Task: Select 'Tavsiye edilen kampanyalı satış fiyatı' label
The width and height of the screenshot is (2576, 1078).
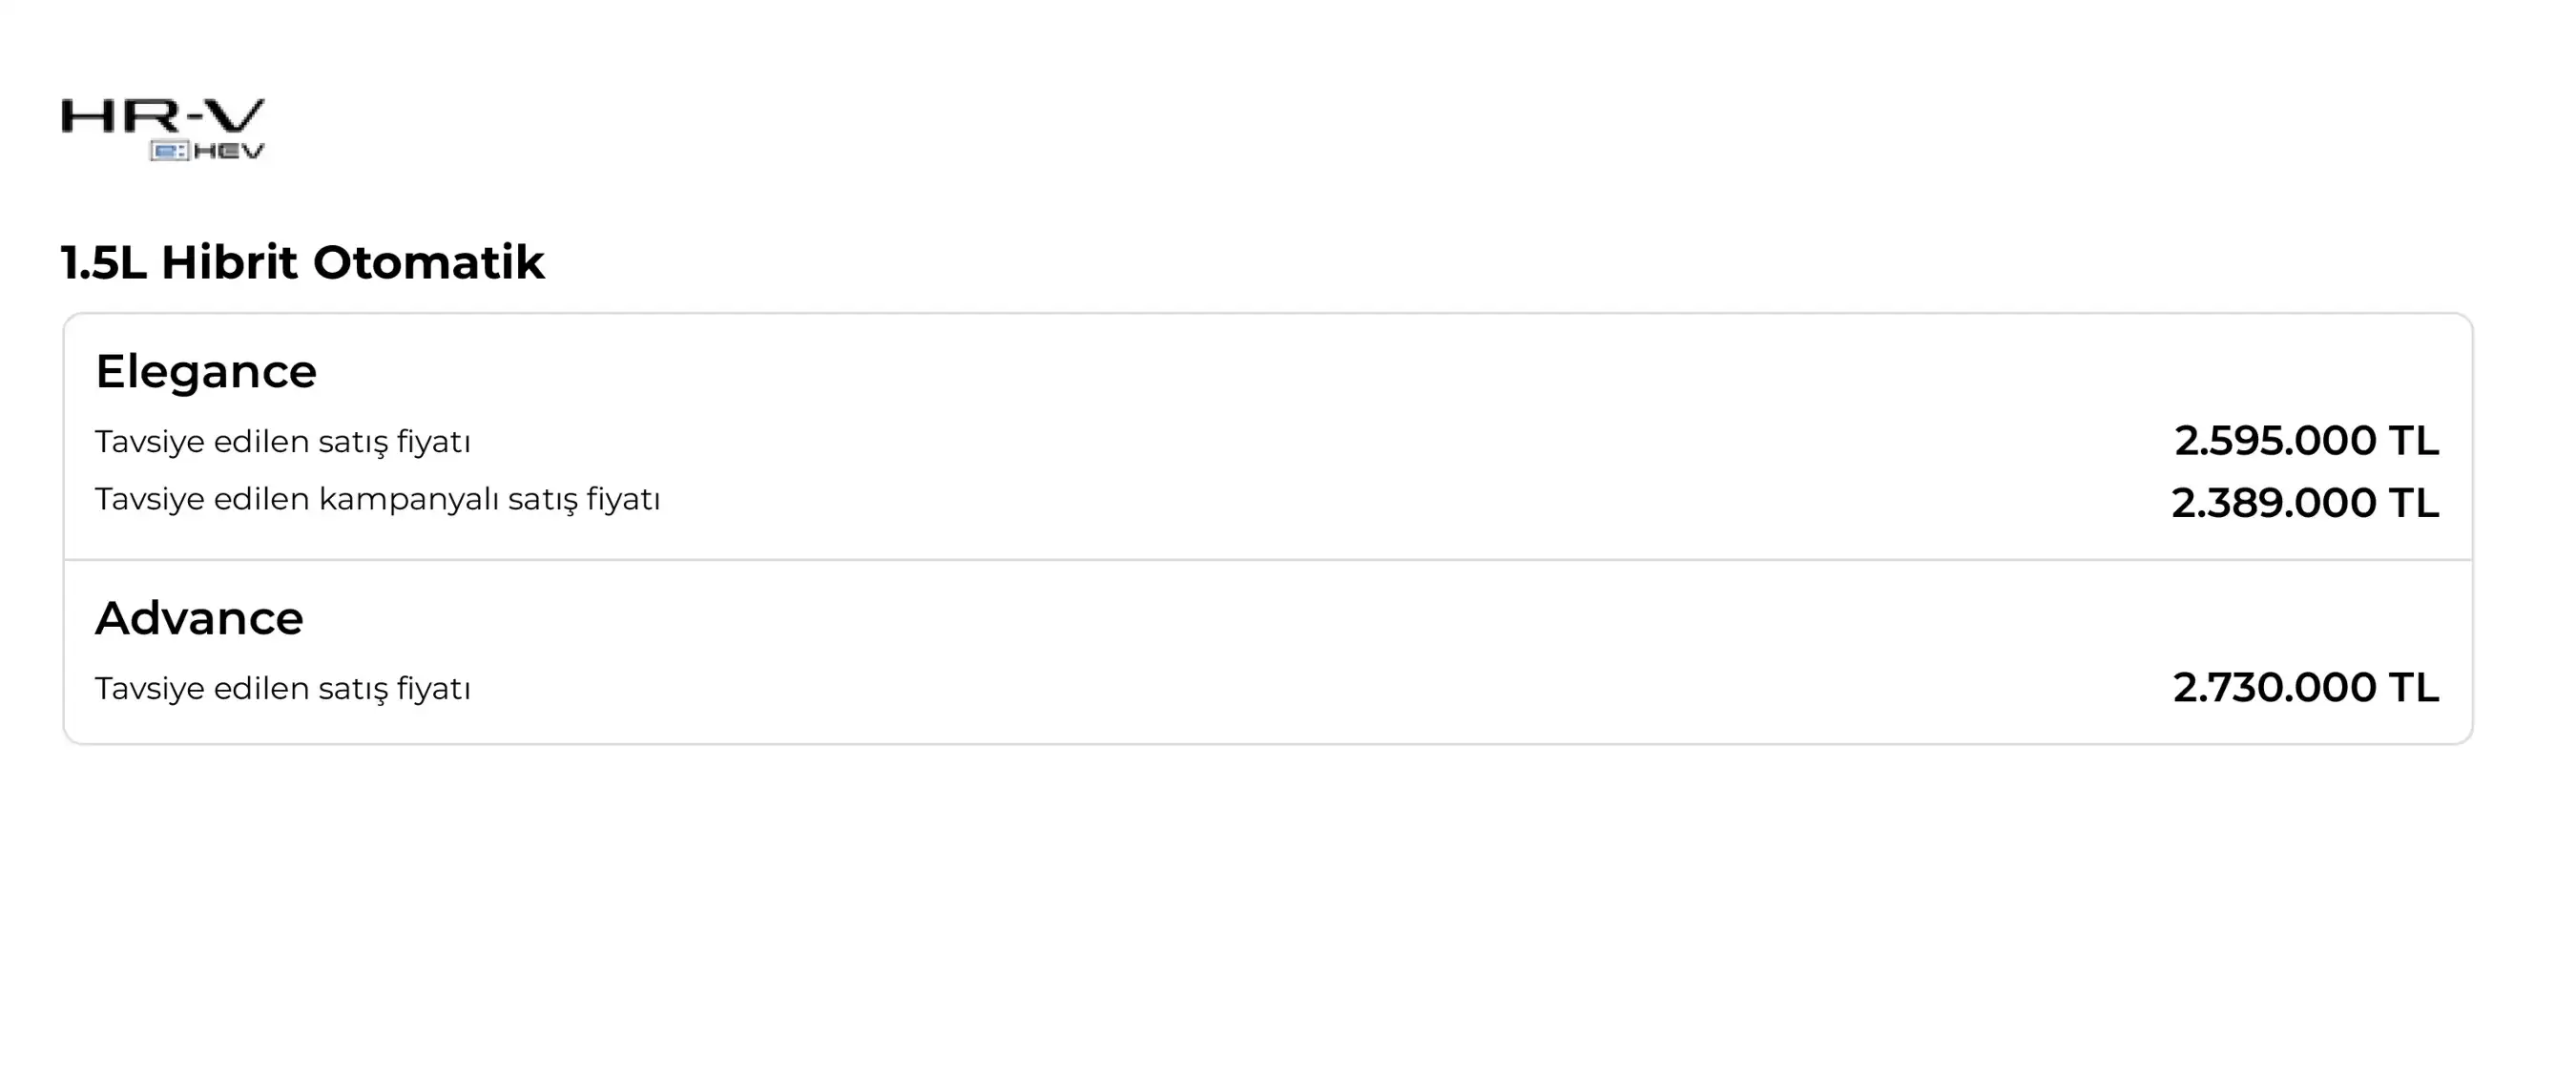Action: pos(378,499)
